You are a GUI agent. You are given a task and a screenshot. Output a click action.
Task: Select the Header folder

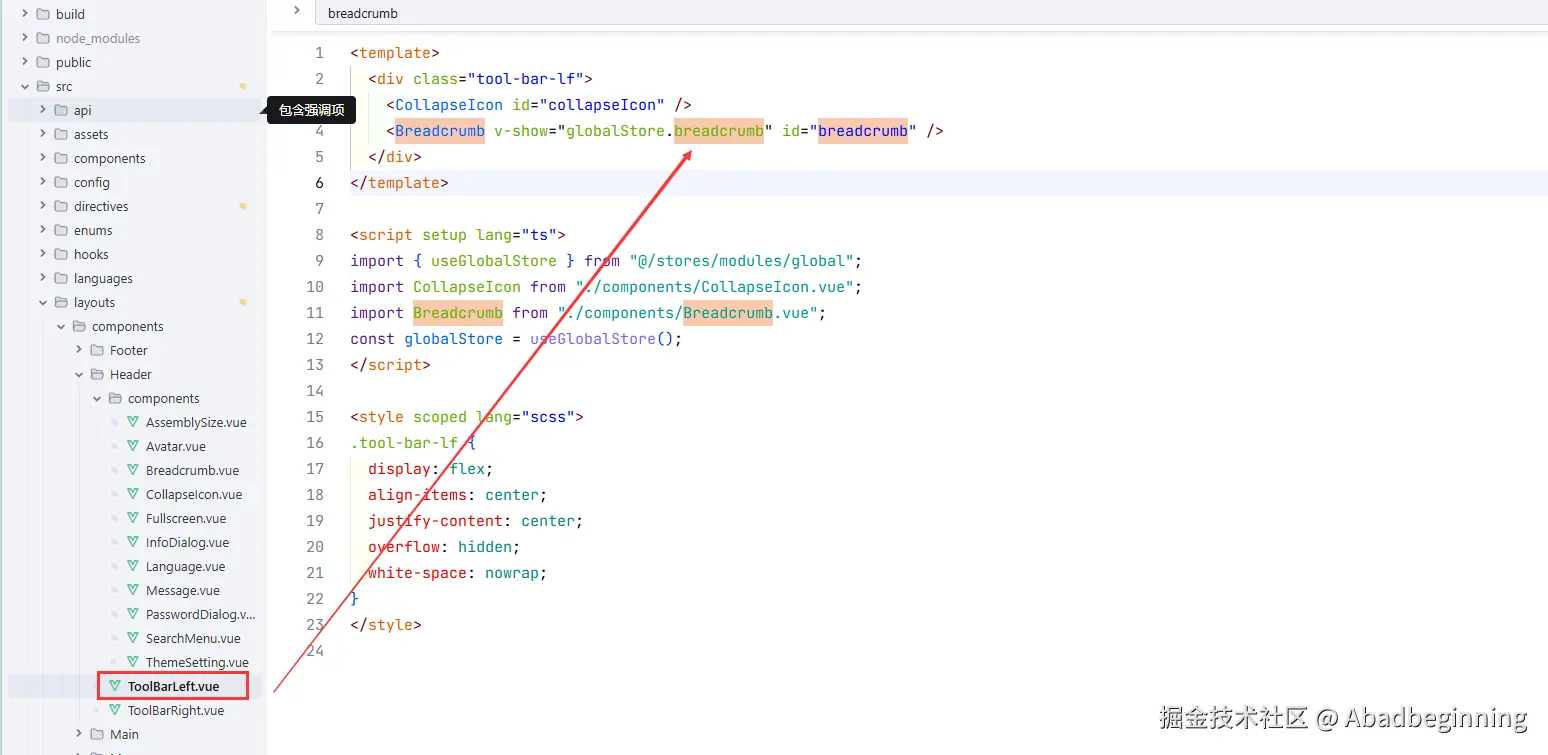[130, 374]
